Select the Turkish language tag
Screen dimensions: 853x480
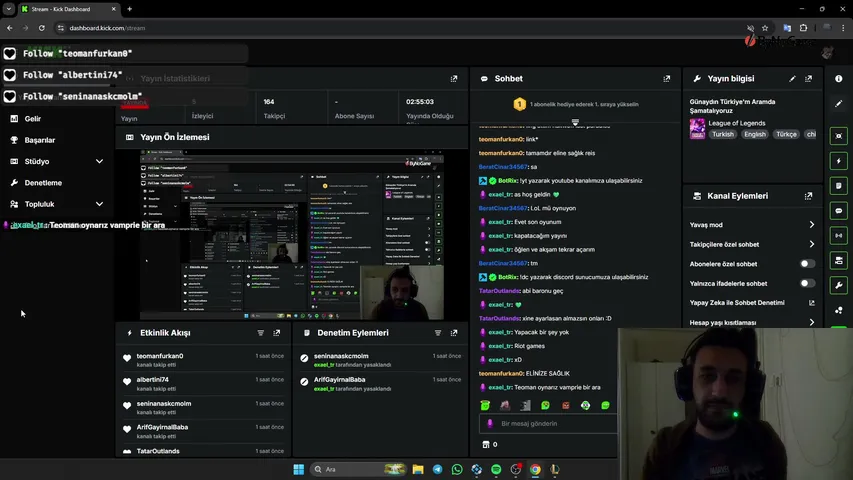(x=722, y=134)
